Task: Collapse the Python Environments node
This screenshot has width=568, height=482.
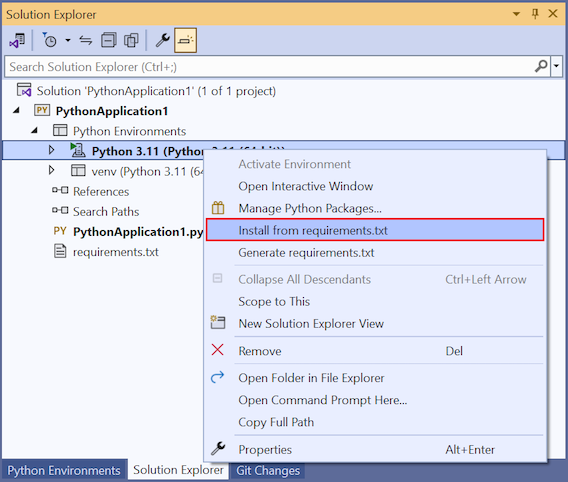Action: (34, 130)
